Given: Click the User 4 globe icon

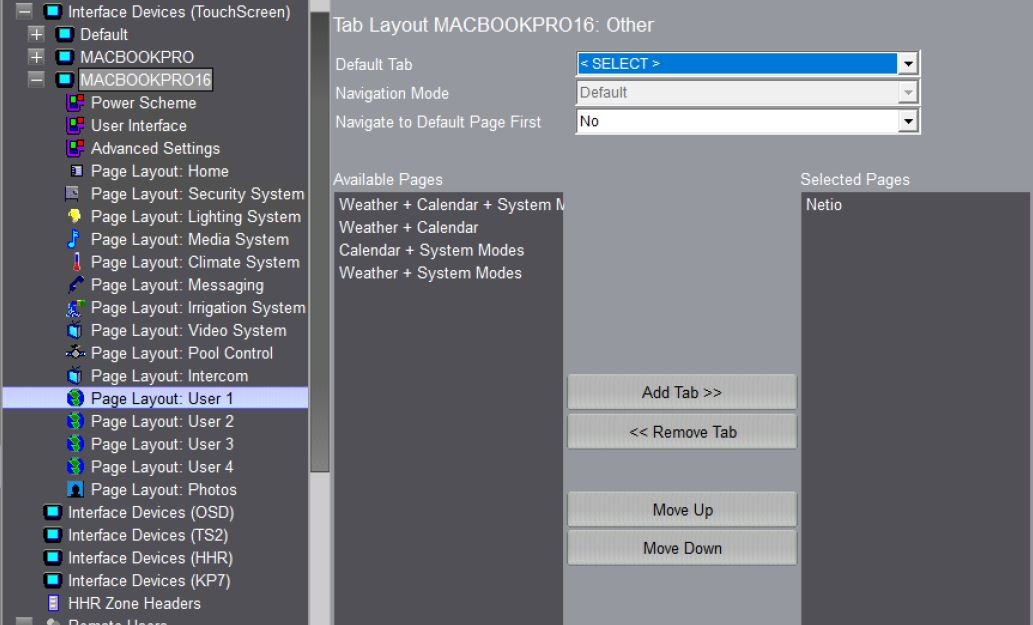Looking at the screenshot, I should [x=75, y=466].
